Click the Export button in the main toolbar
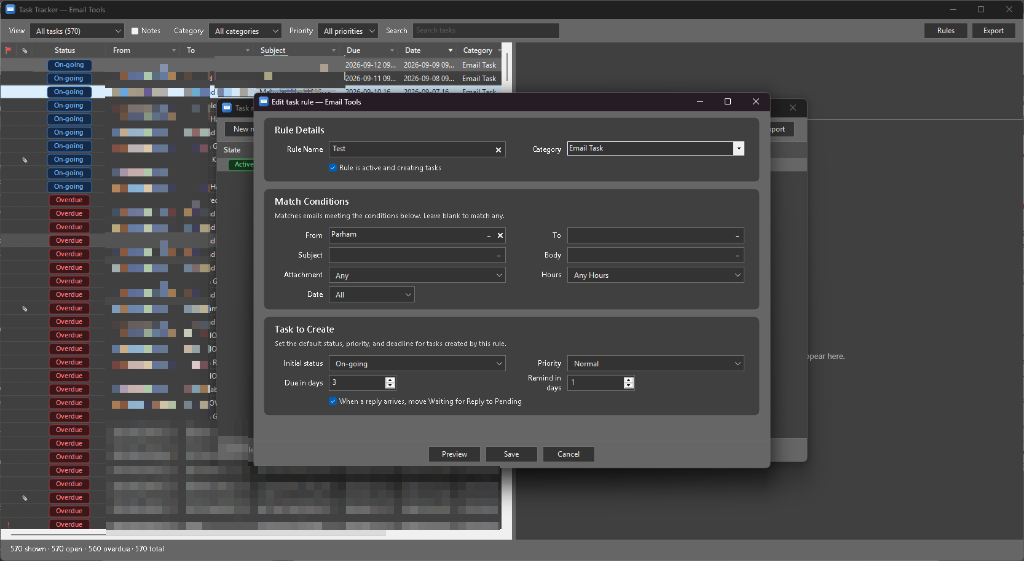The image size is (1024, 561). [993, 31]
